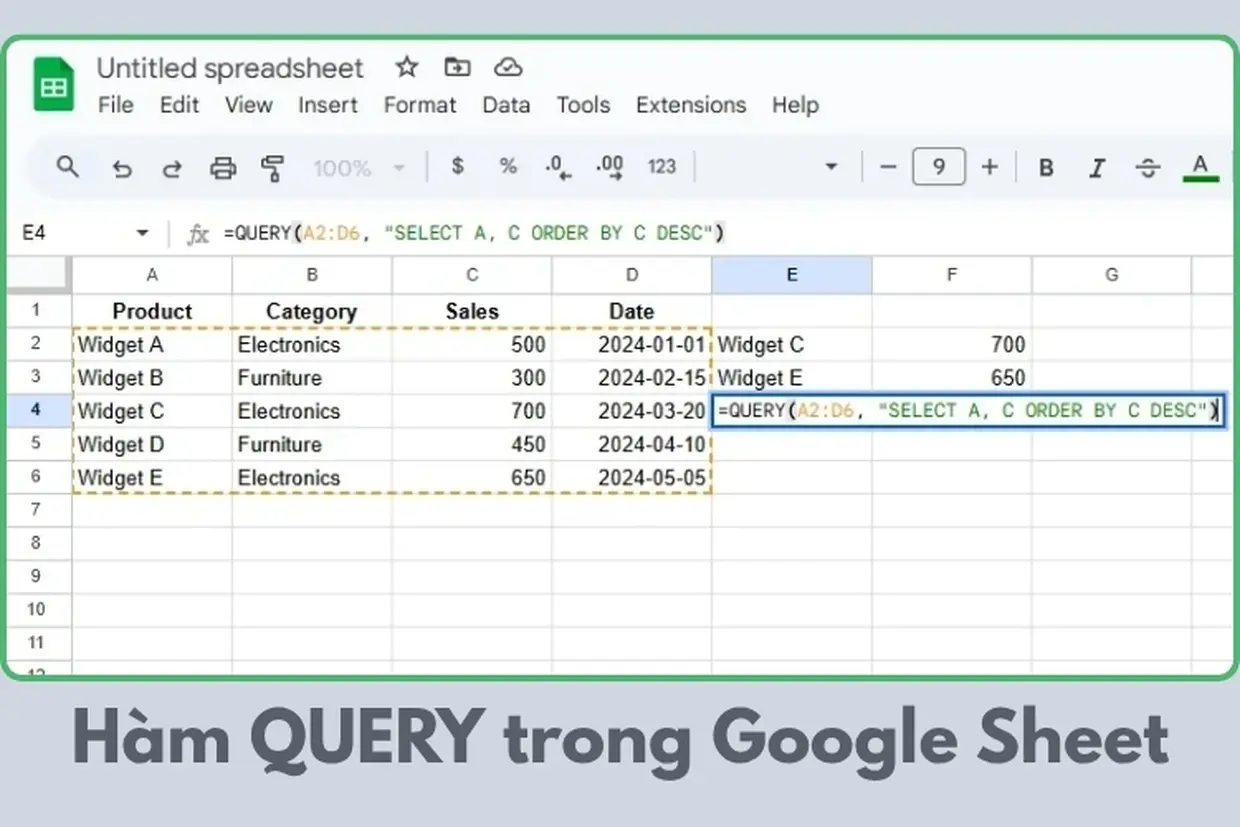Decrease font size with minus button
The height and width of the screenshot is (827, 1240).
pos(887,167)
